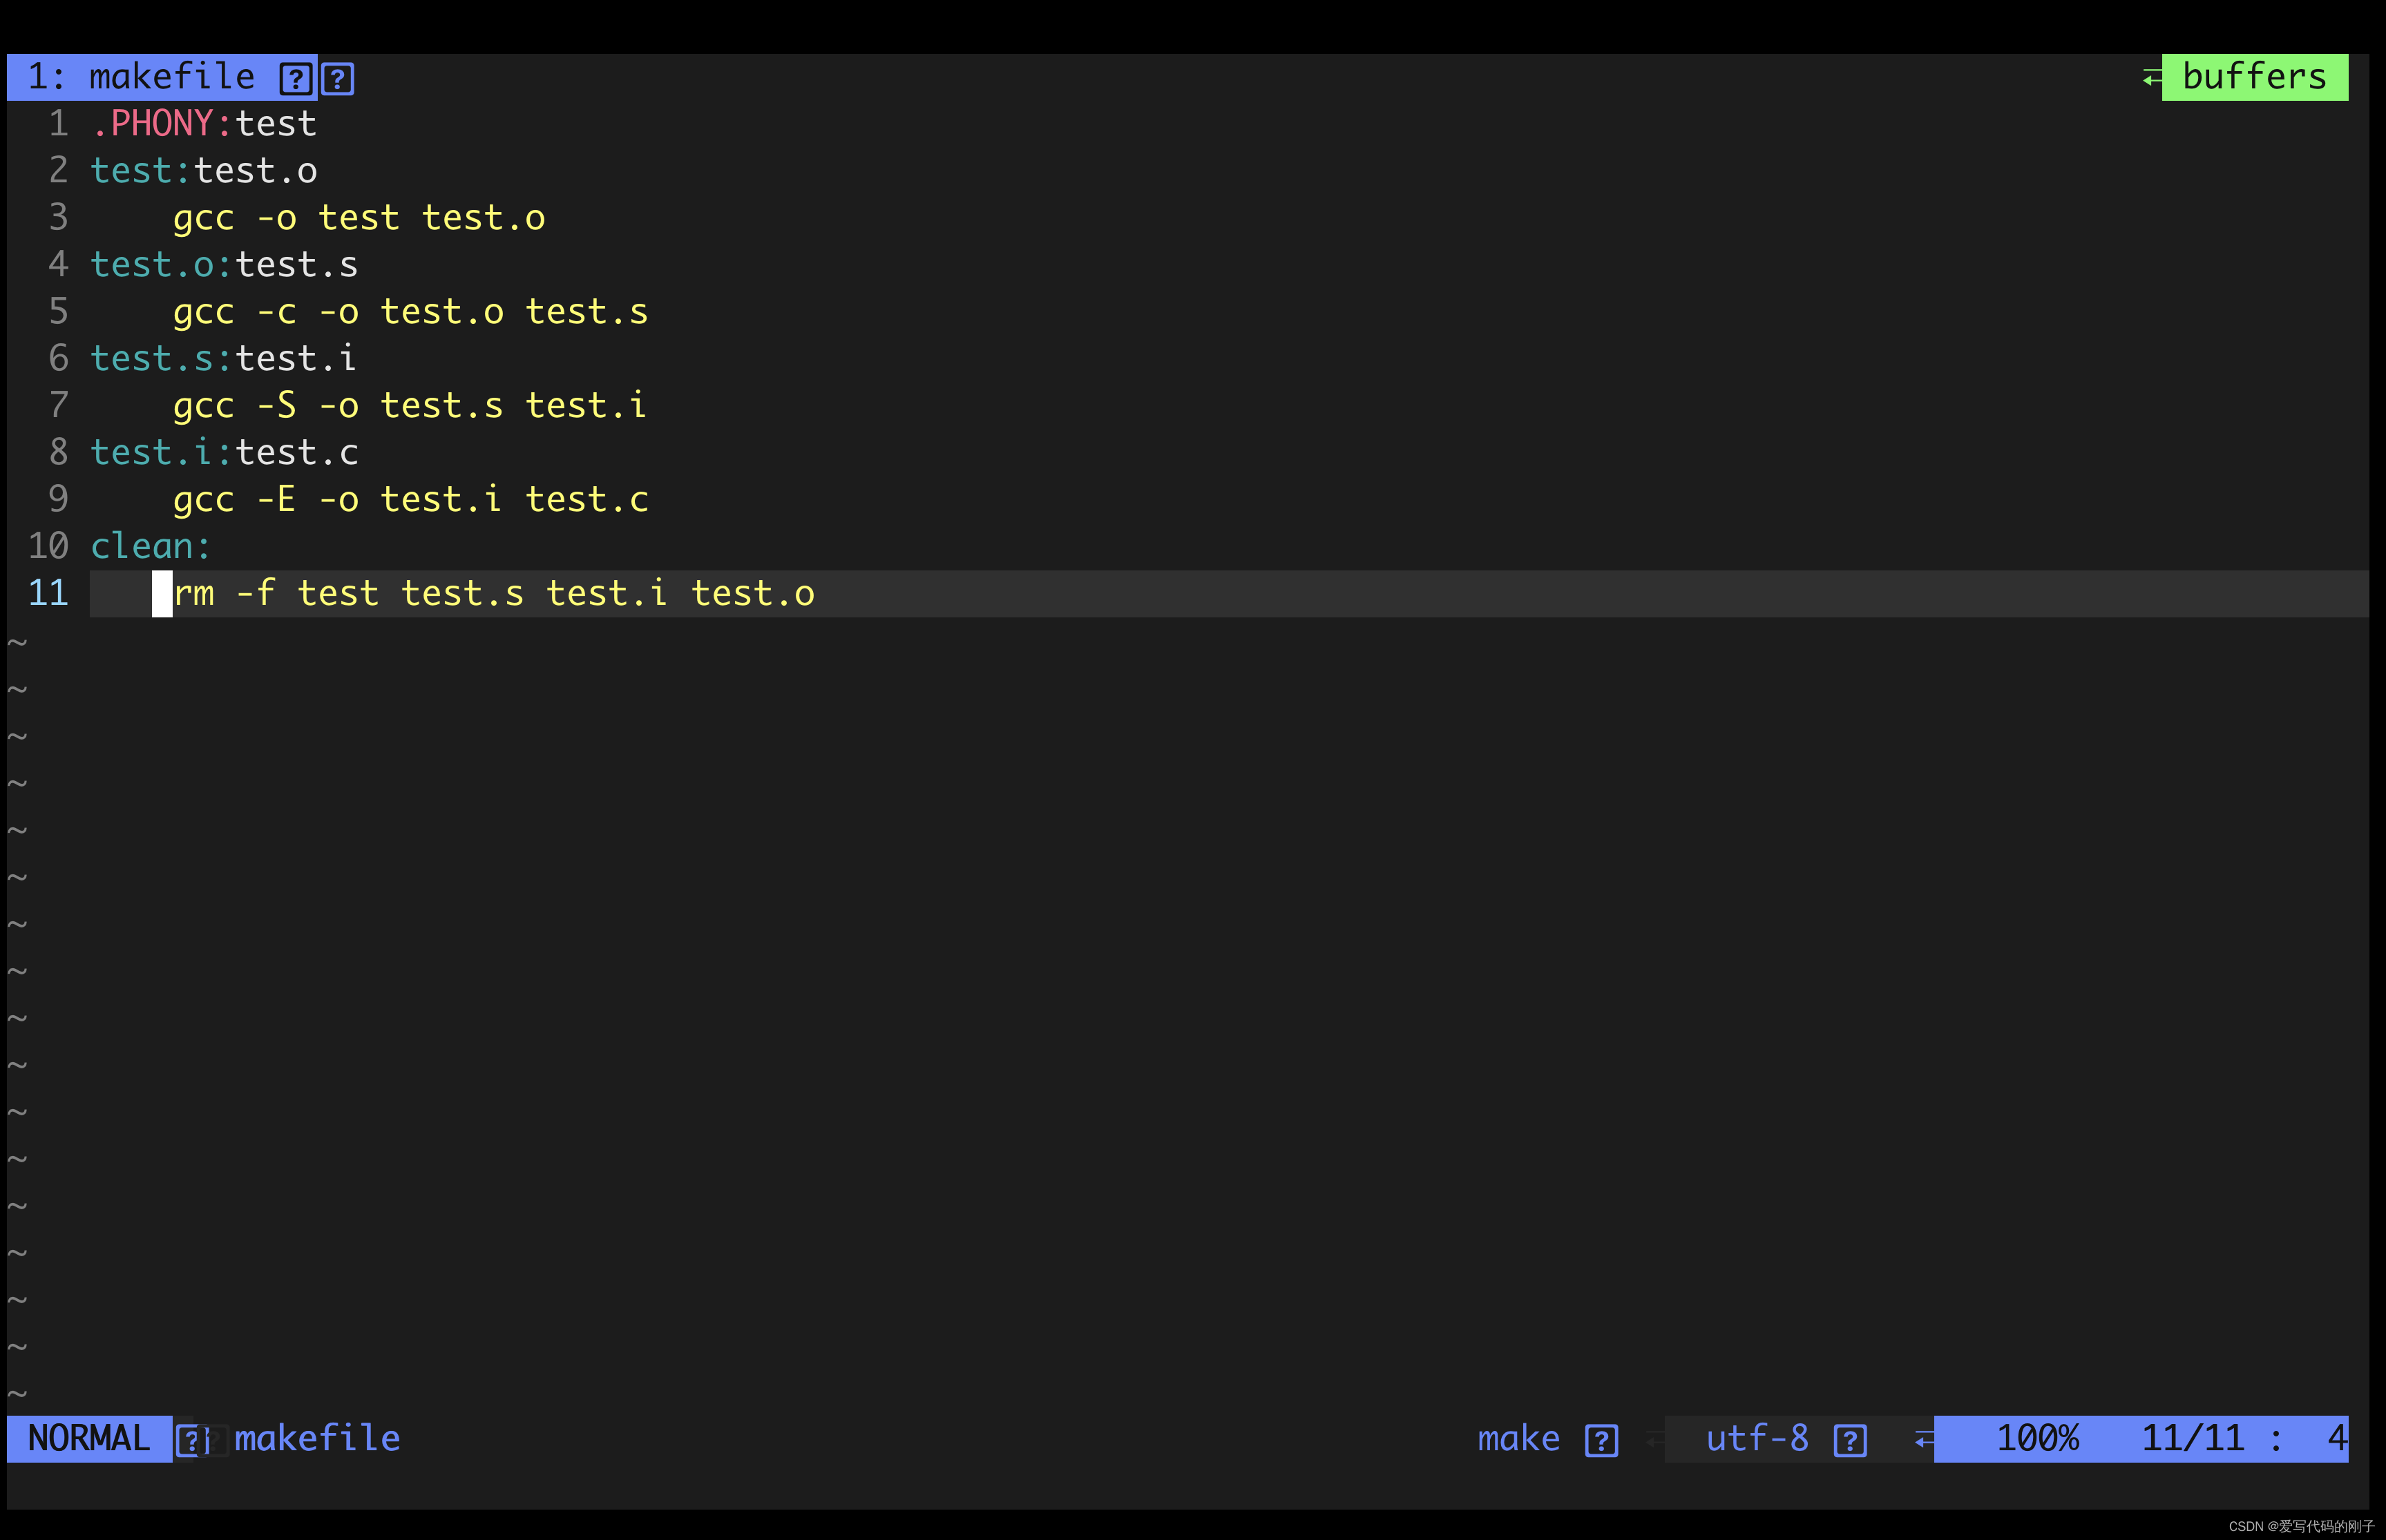This screenshot has height=1540, width=2386.
Task: Click NORMAL mode indicator in status line
Action: coord(89,1438)
